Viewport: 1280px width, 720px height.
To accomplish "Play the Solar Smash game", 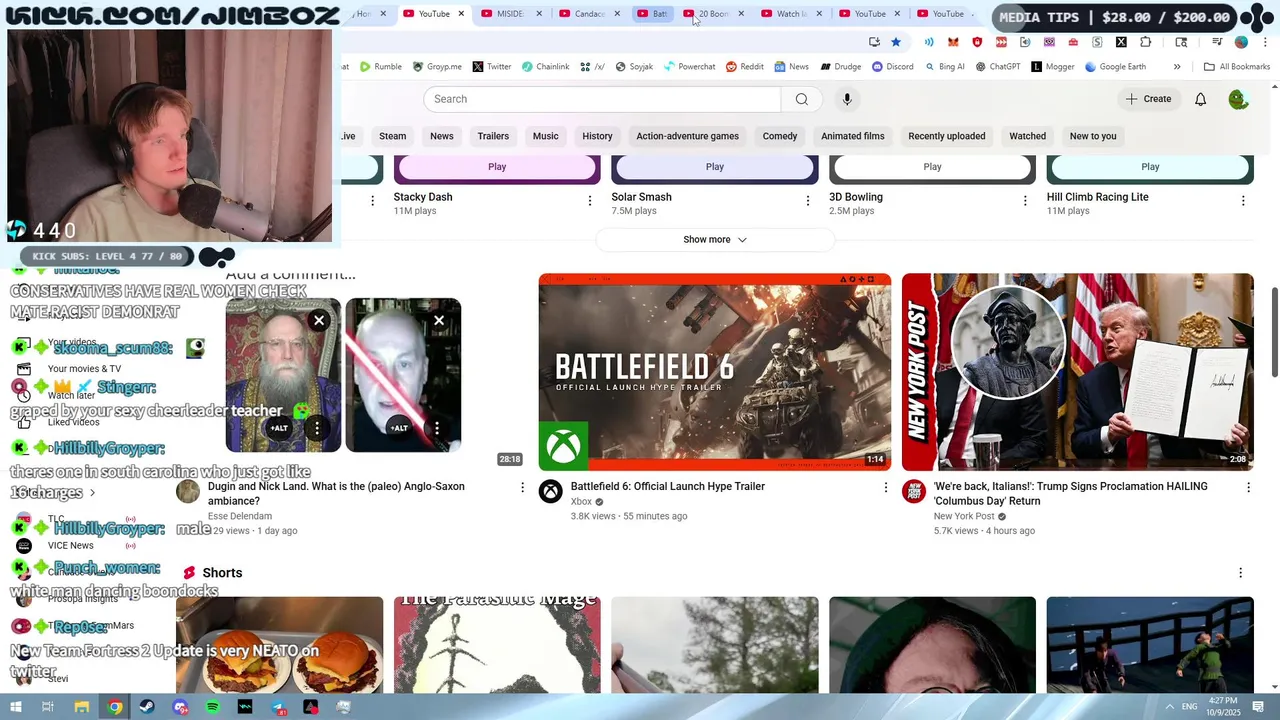I will pos(715,167).
